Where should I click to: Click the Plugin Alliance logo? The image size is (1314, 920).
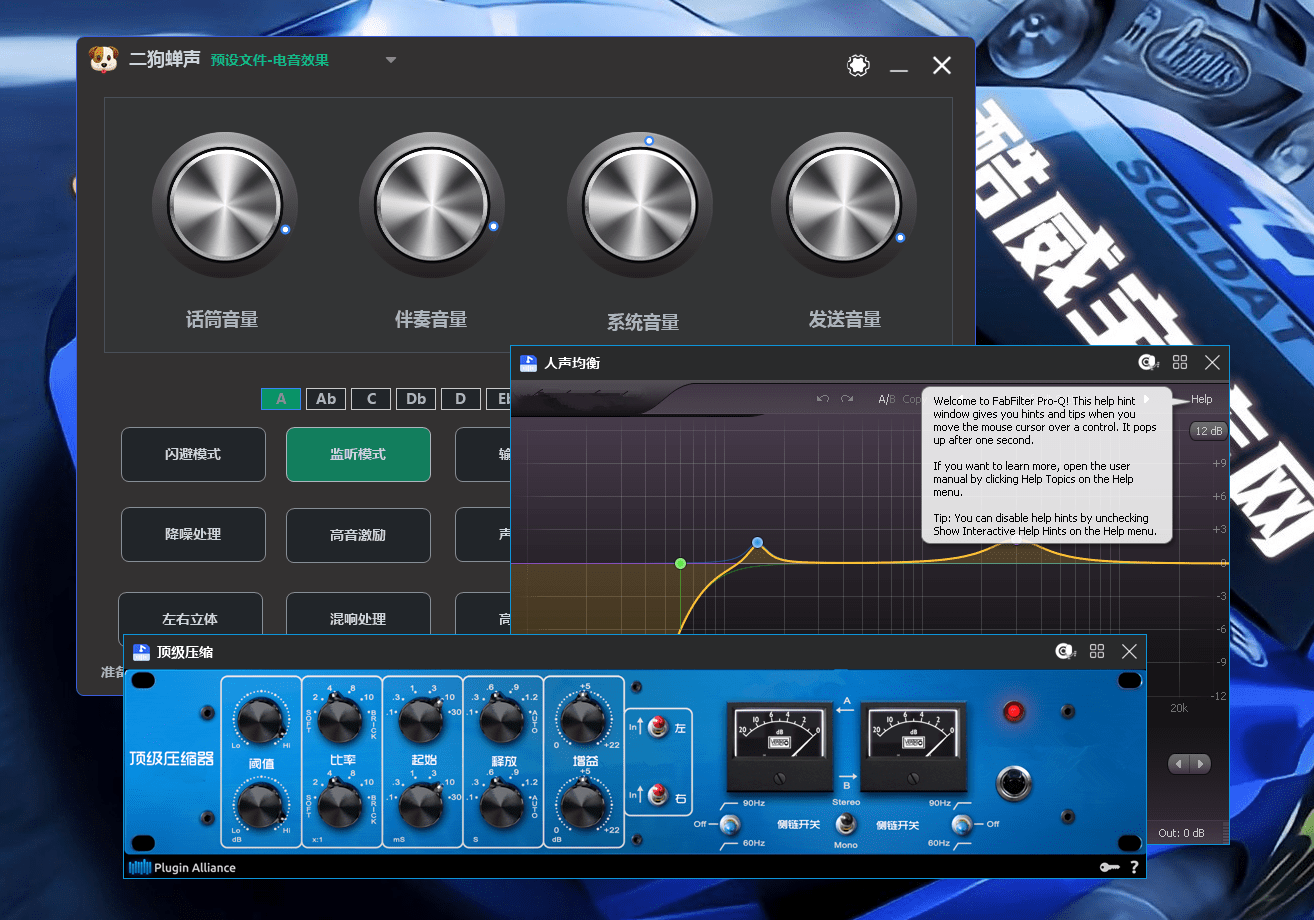tap(182, 868)
